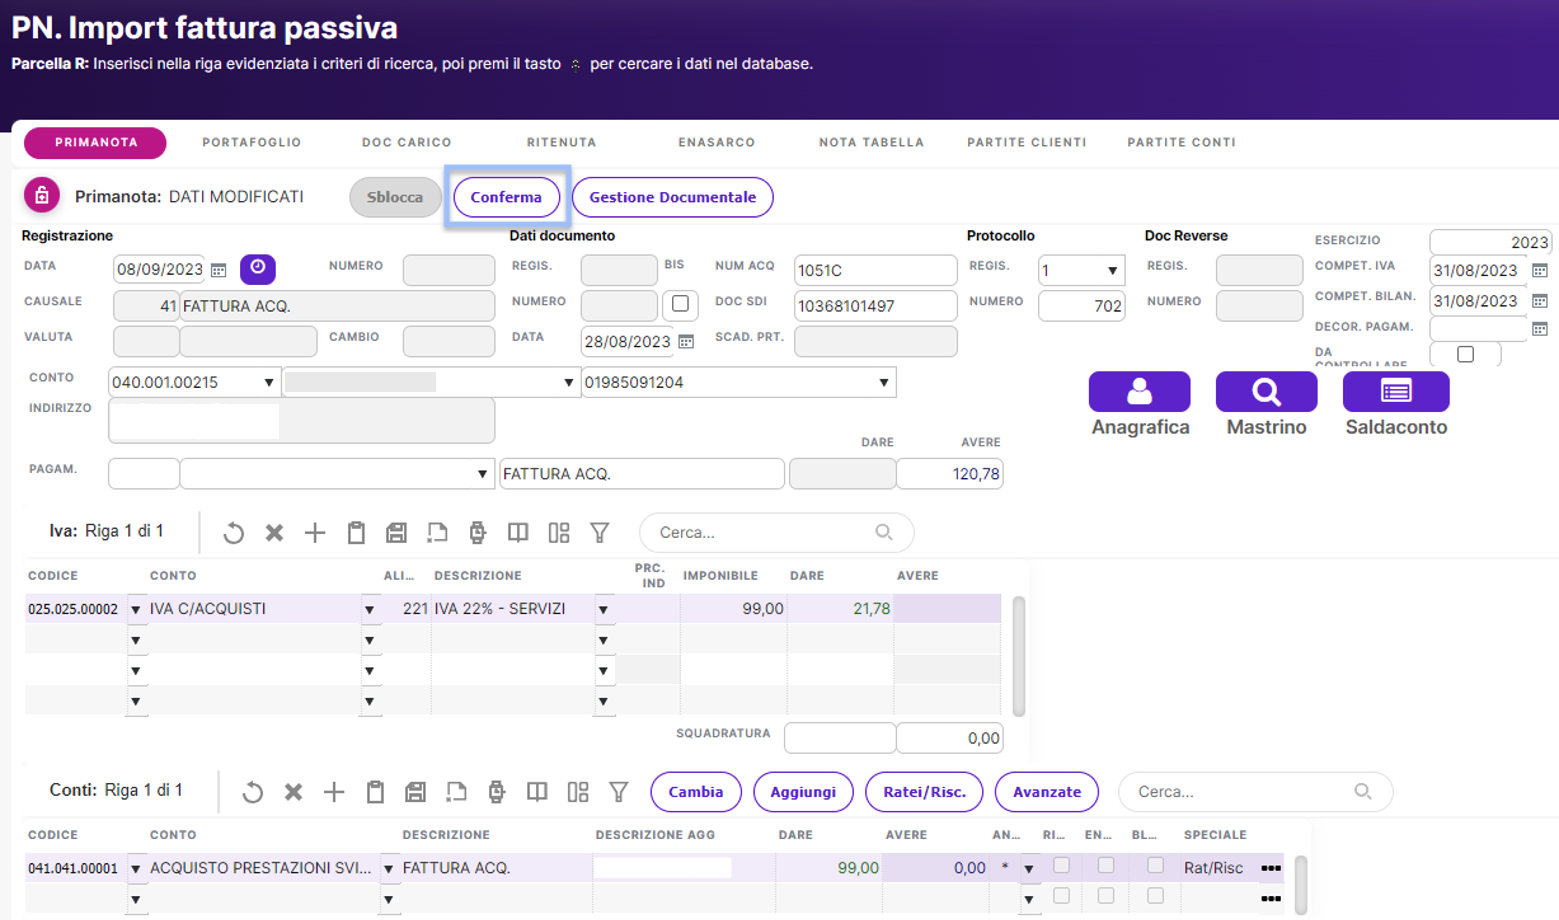Click the pink lock icon beside Primanota
The height and width of the screenshot is (920, 1559).
coord(42,196)
